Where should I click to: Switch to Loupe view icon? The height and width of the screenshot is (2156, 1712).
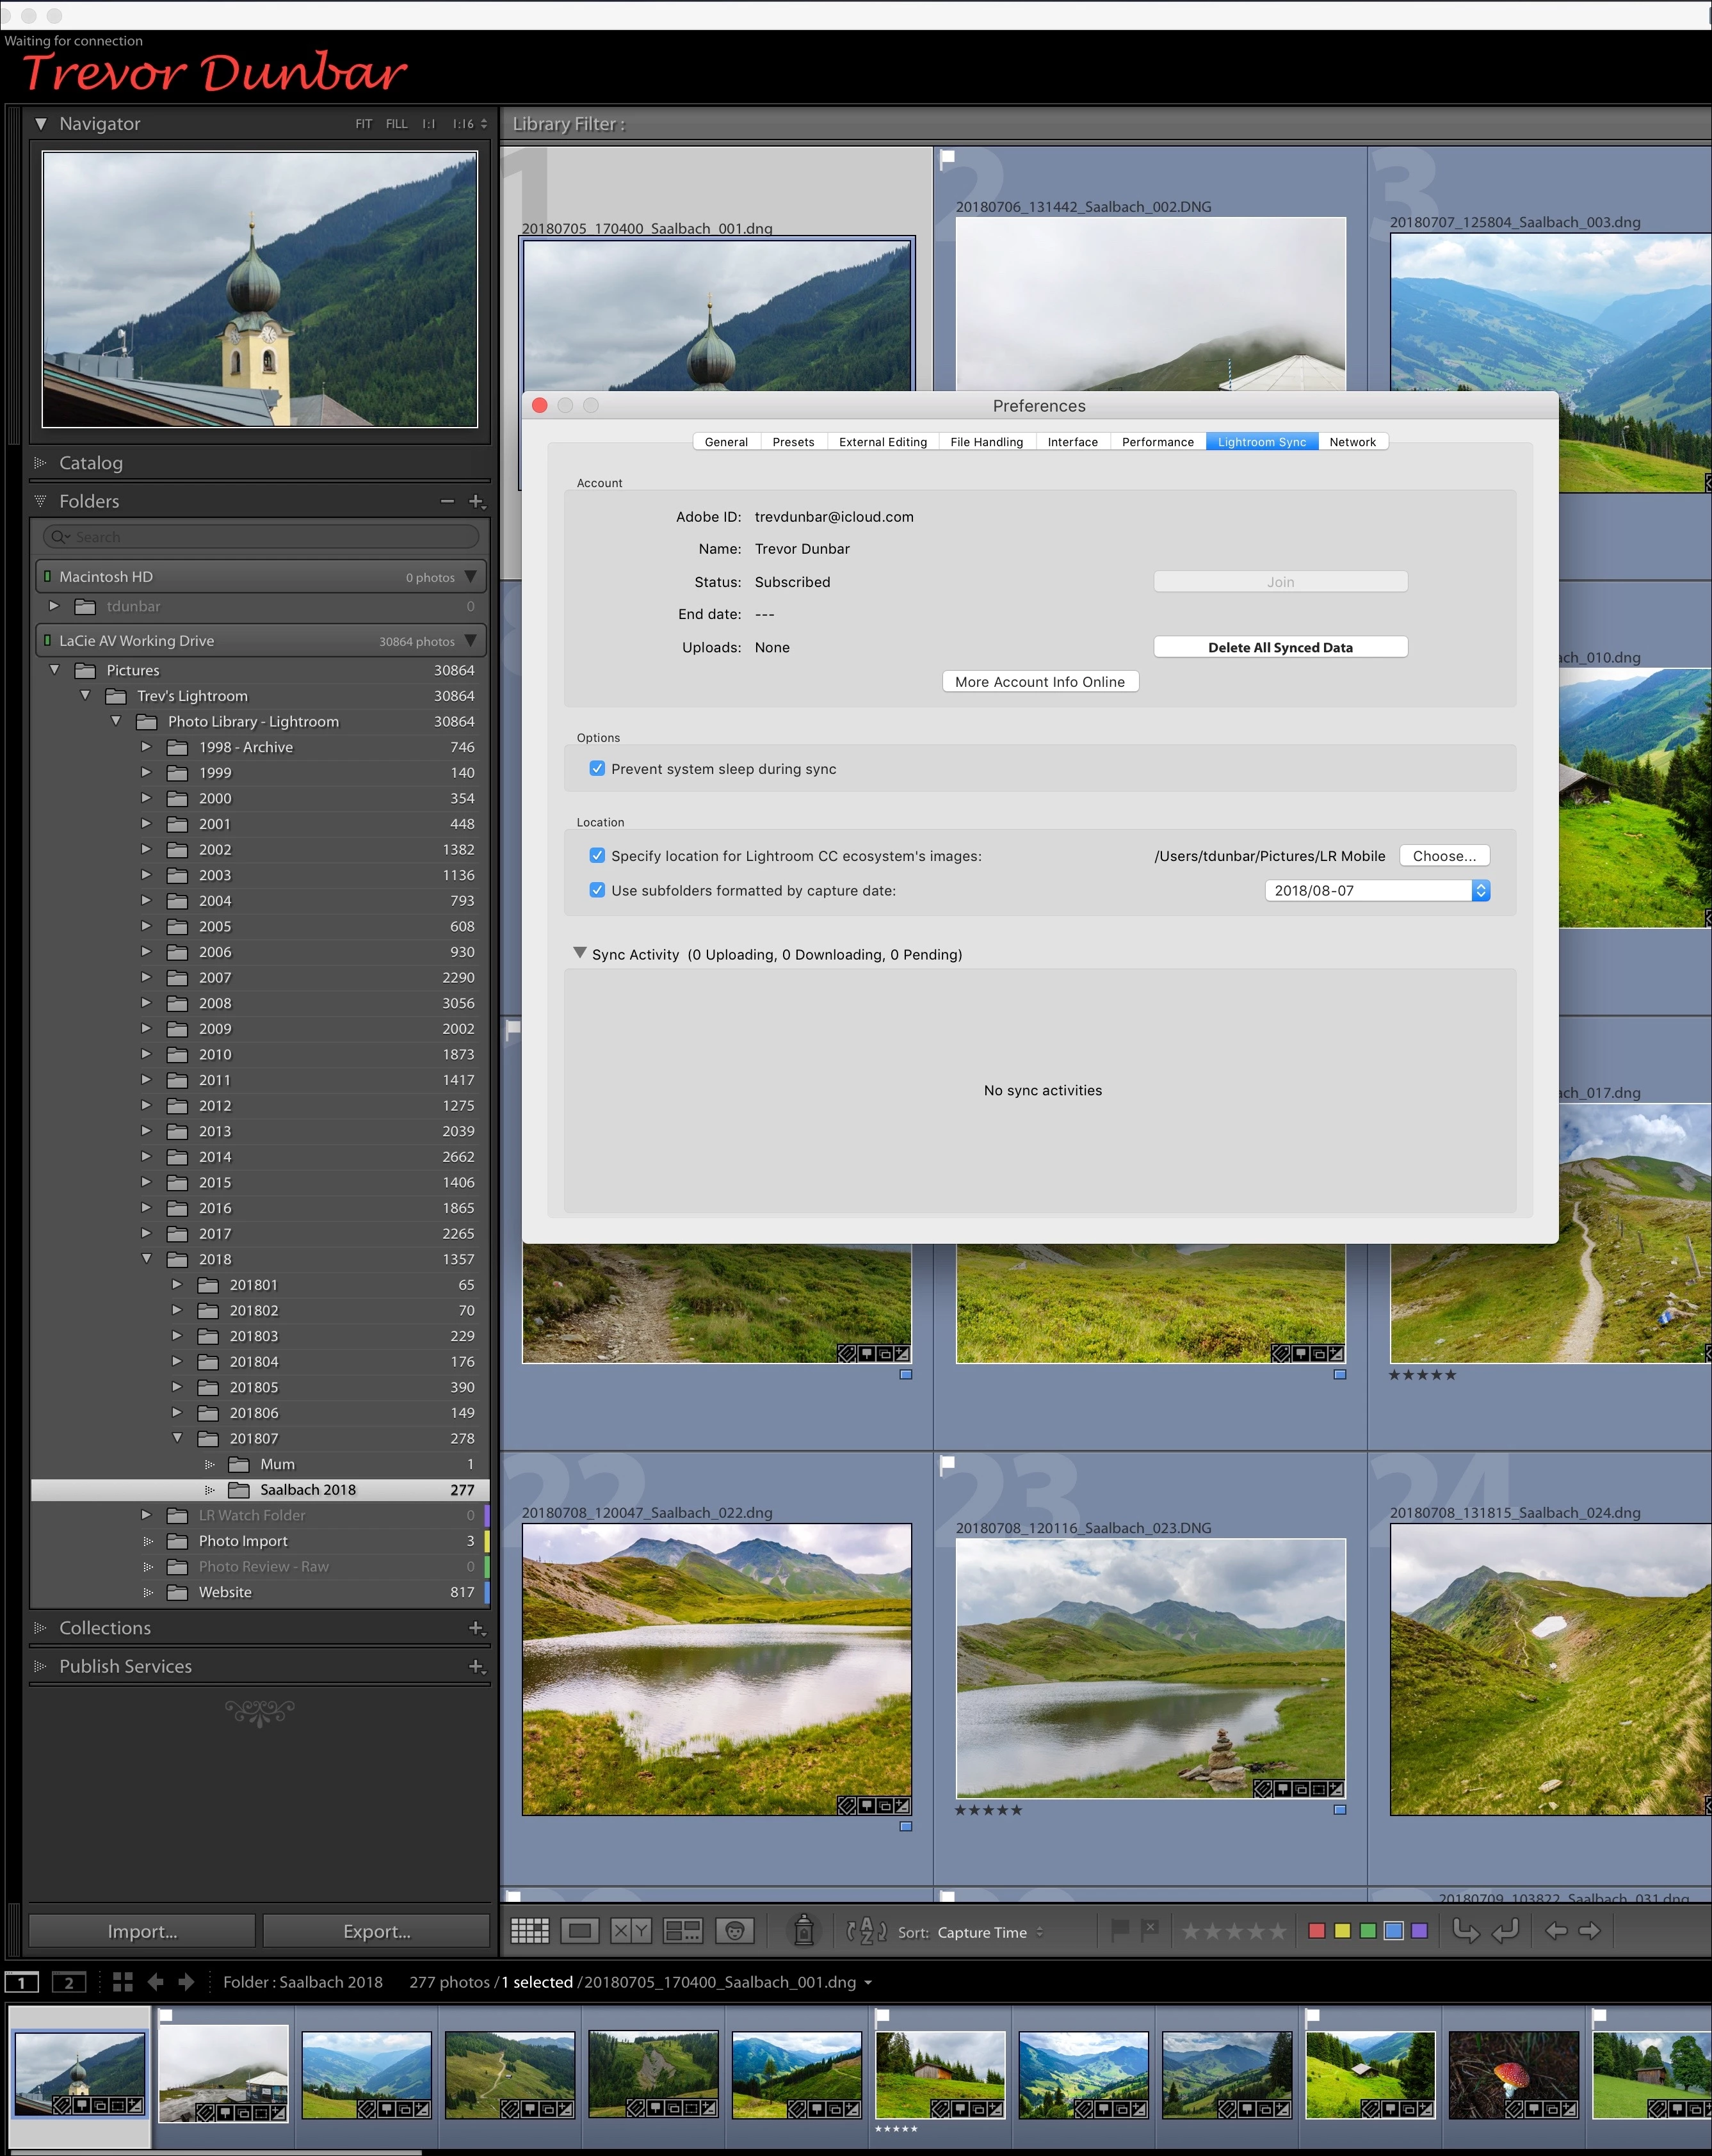(x=580, y=1931)
